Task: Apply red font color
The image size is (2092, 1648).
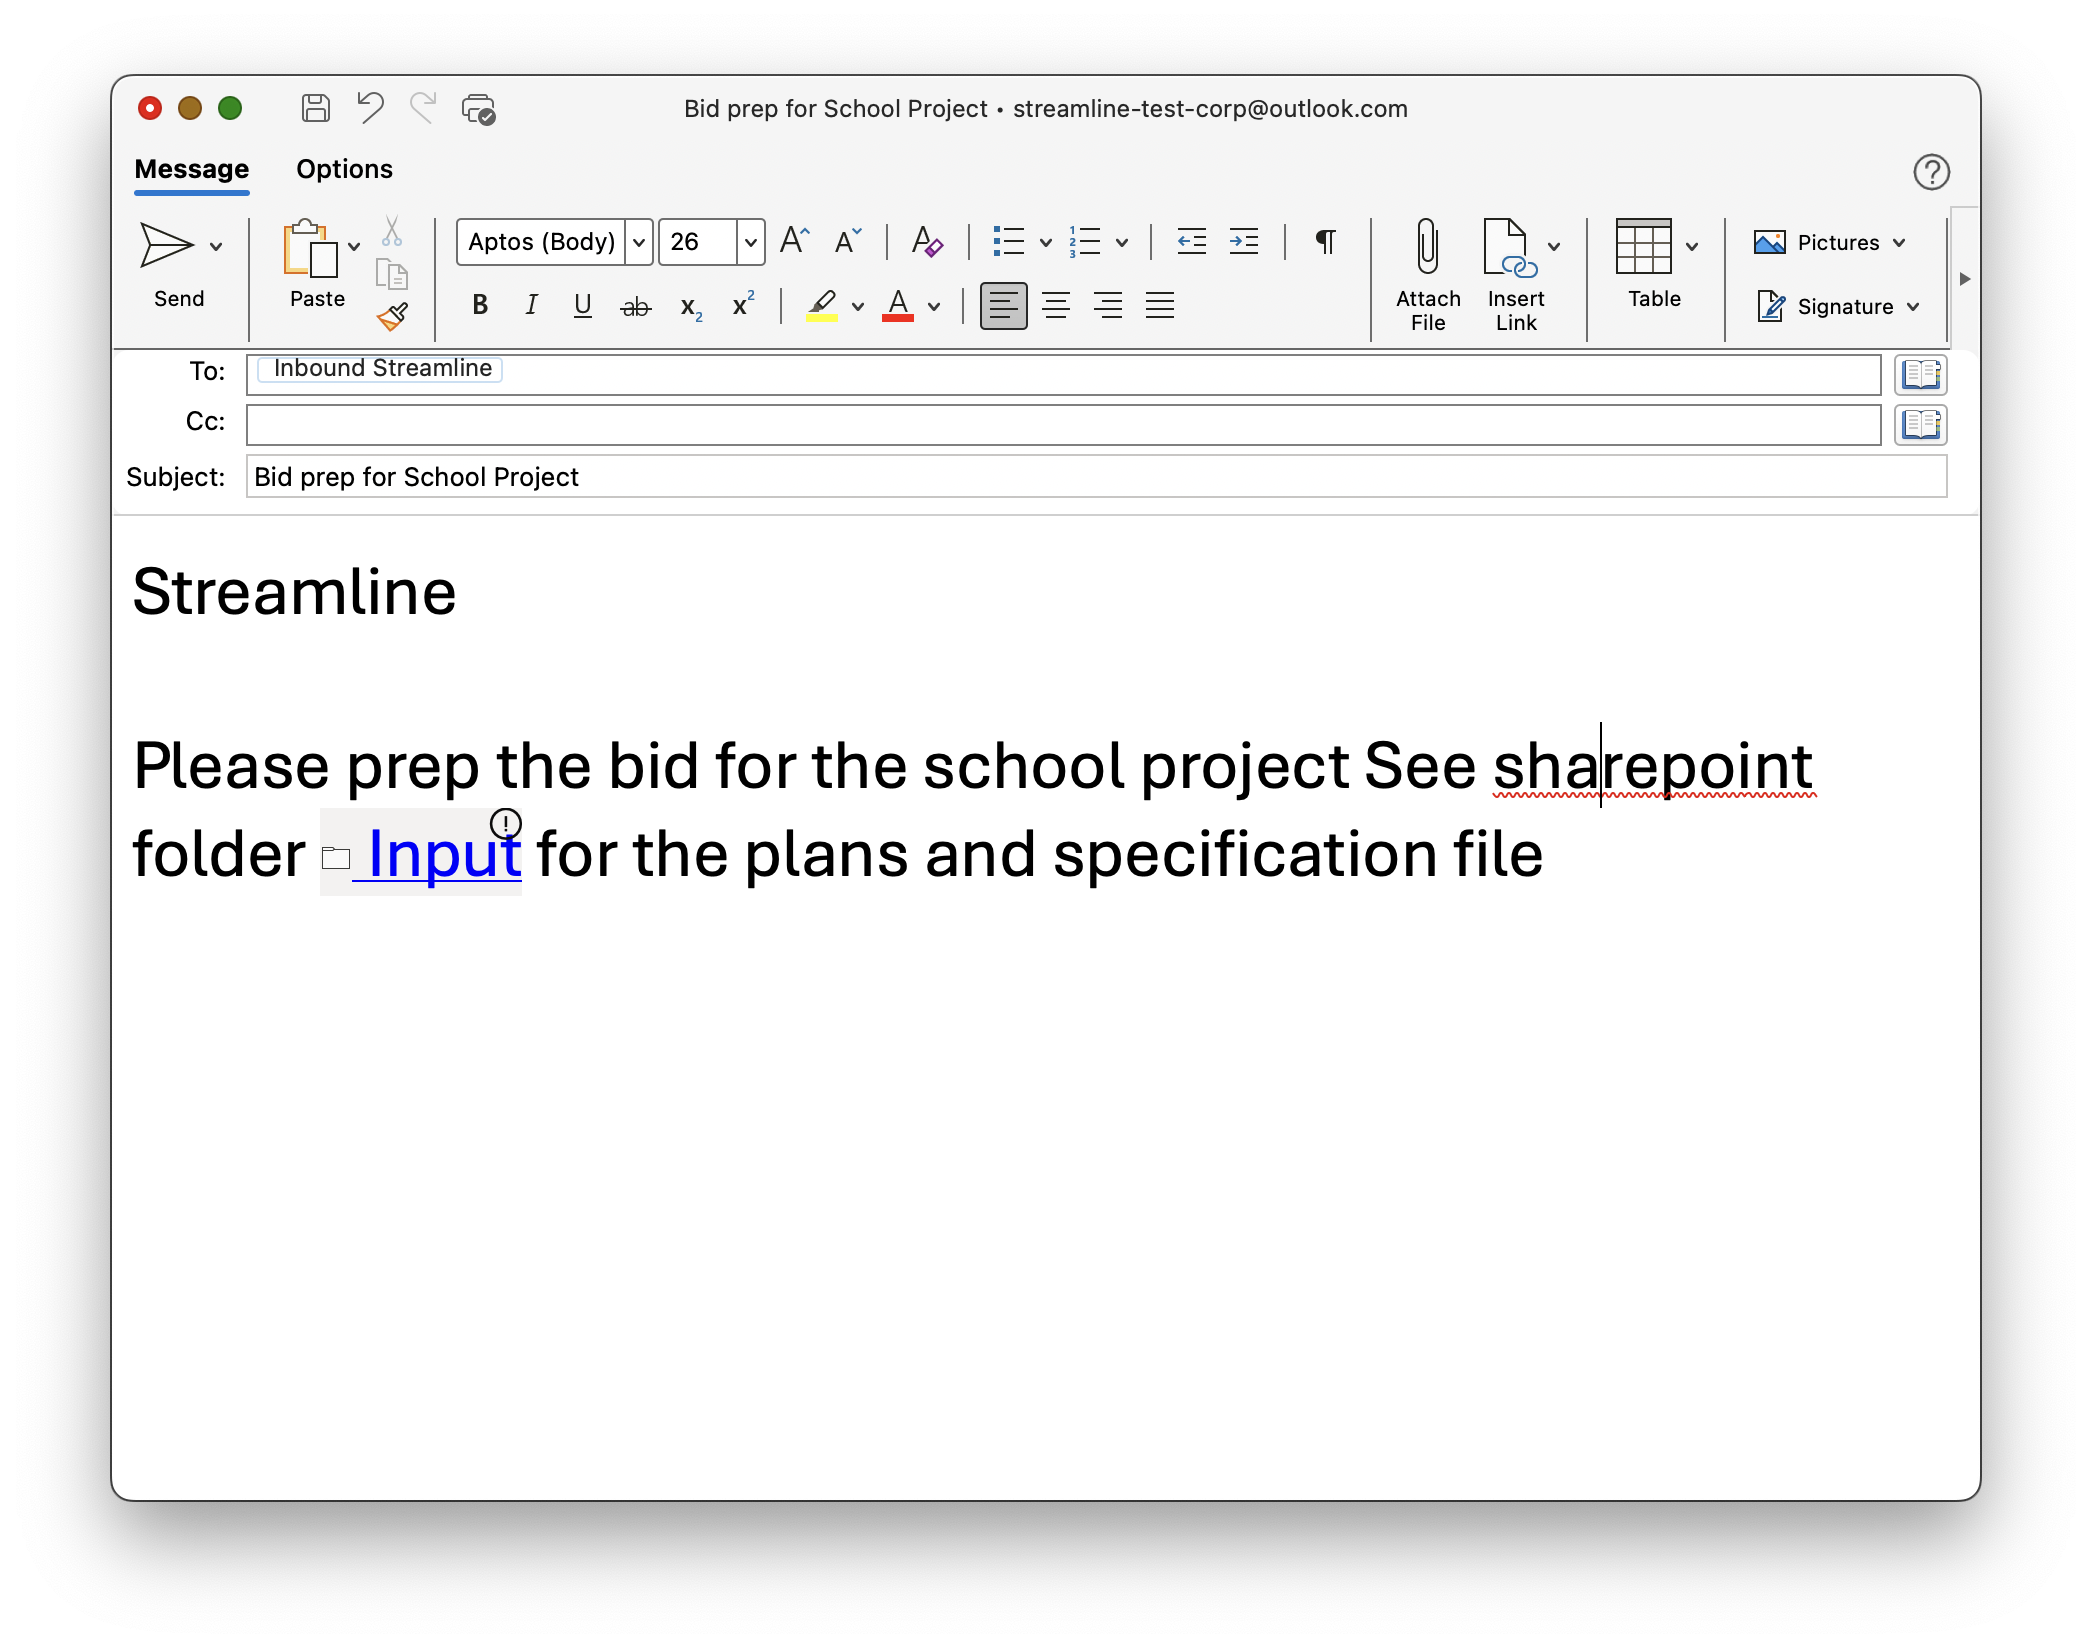Action: click(898, 305)
